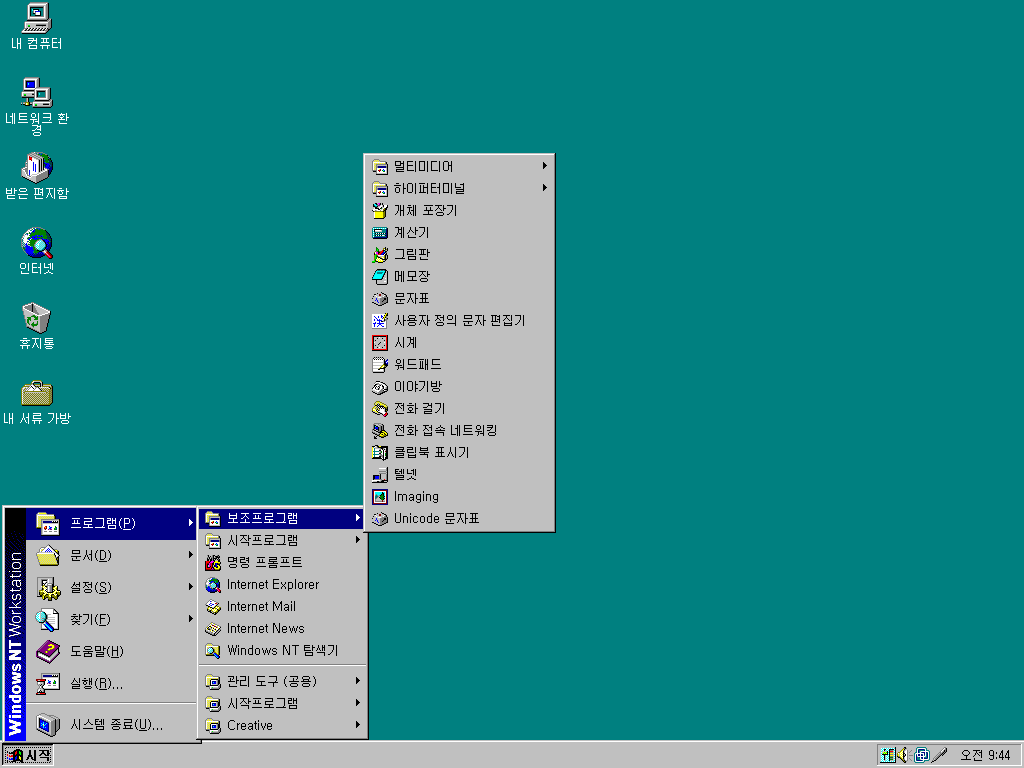Screen dimensions: 1024x768
Task: Select the highlighted 보조프로그램 menu entry
Action: click(283, 519)
